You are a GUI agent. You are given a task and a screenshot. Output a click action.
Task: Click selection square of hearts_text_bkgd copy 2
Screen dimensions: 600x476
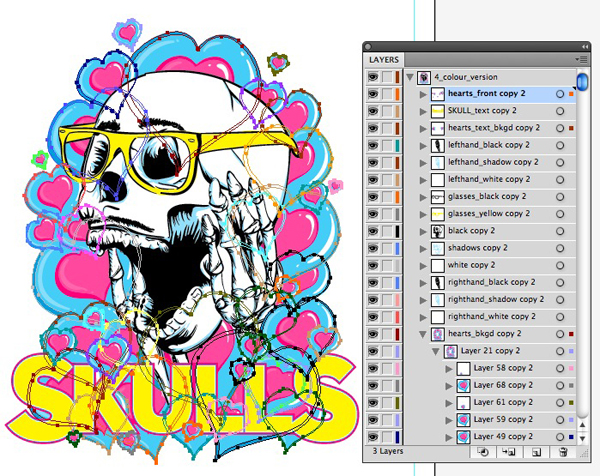(571, 128)
